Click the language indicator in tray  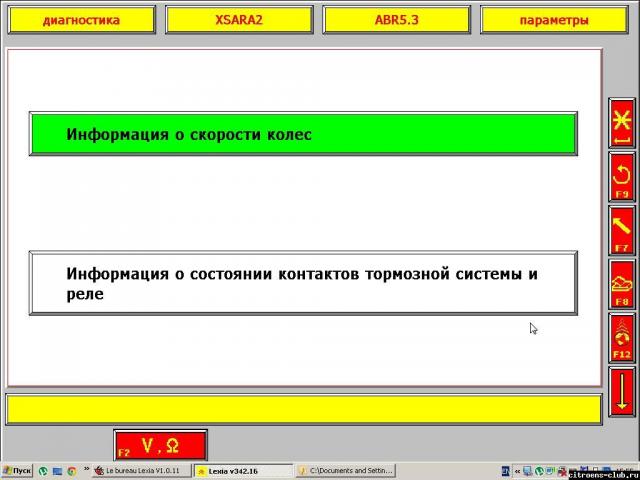tap(505, 471)
